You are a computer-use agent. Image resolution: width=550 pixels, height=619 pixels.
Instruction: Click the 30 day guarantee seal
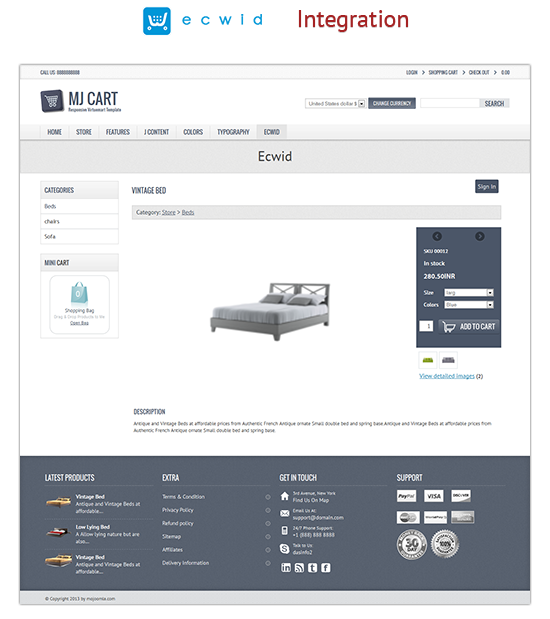pos(412,544)
